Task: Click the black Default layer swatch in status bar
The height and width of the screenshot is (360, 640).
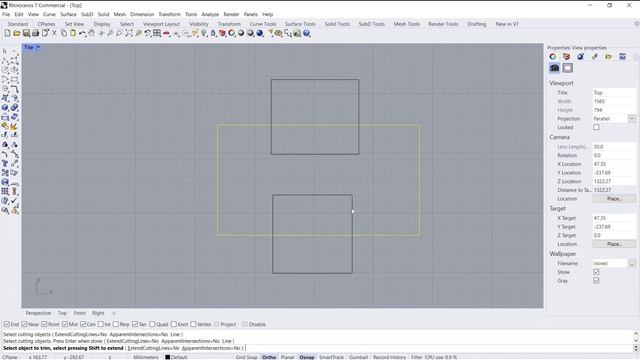Action: pos(167,357)
